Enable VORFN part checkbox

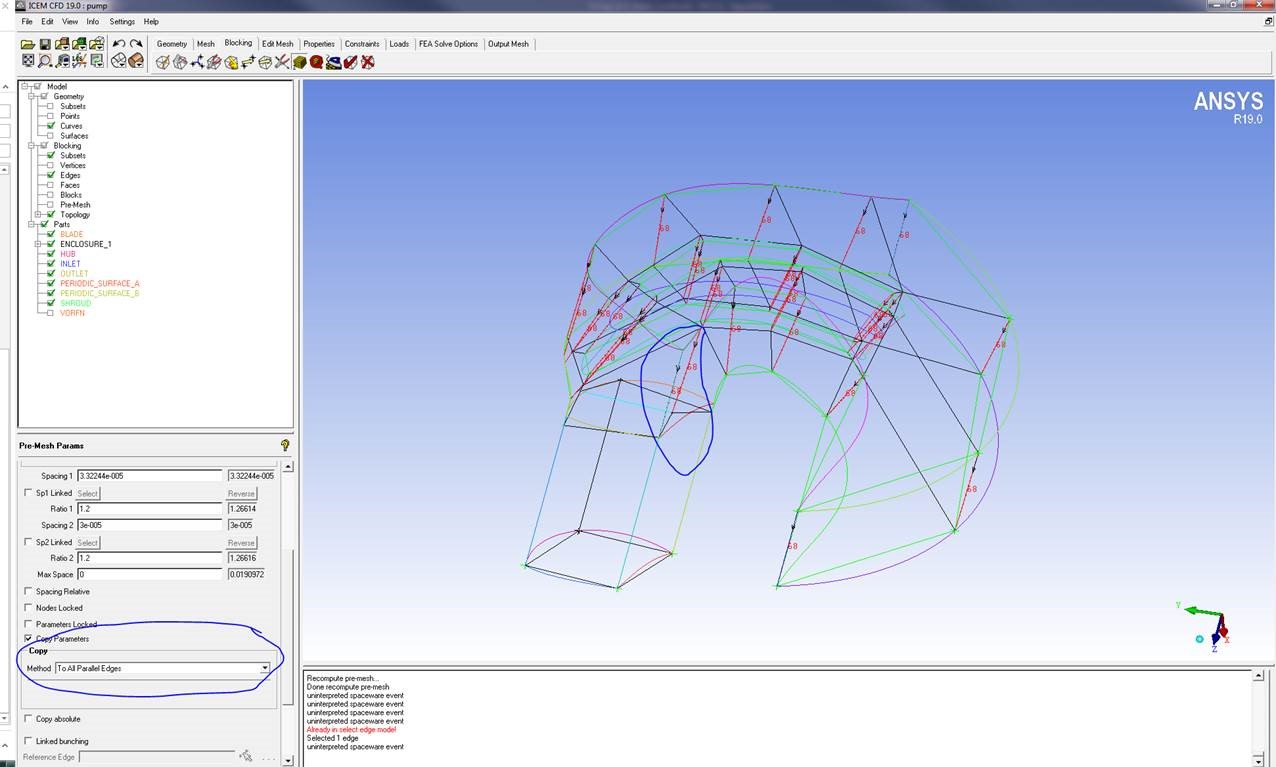coord(50,313)
